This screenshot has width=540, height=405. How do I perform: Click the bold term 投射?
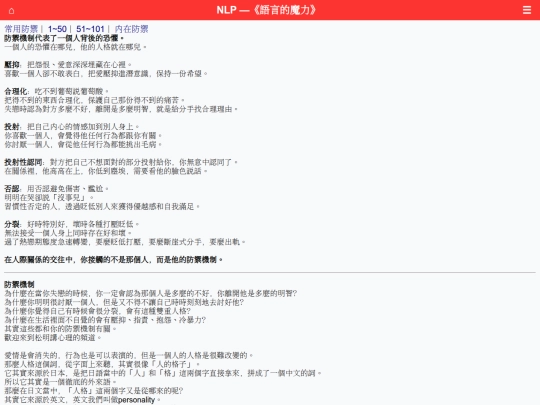(x=12, y=127)
